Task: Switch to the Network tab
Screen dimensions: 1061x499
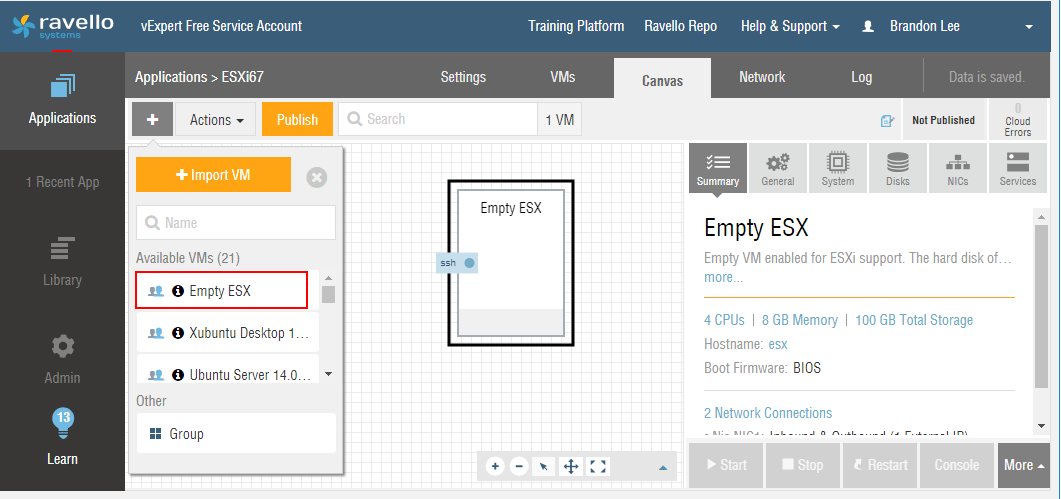Action: [x=762, y=77]
